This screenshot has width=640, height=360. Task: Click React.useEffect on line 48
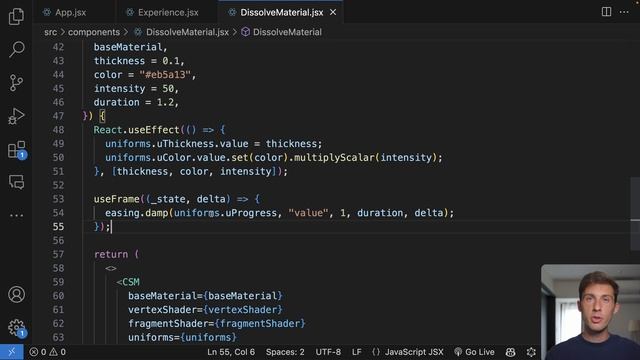pyautogui.click(x=136, y=130)
